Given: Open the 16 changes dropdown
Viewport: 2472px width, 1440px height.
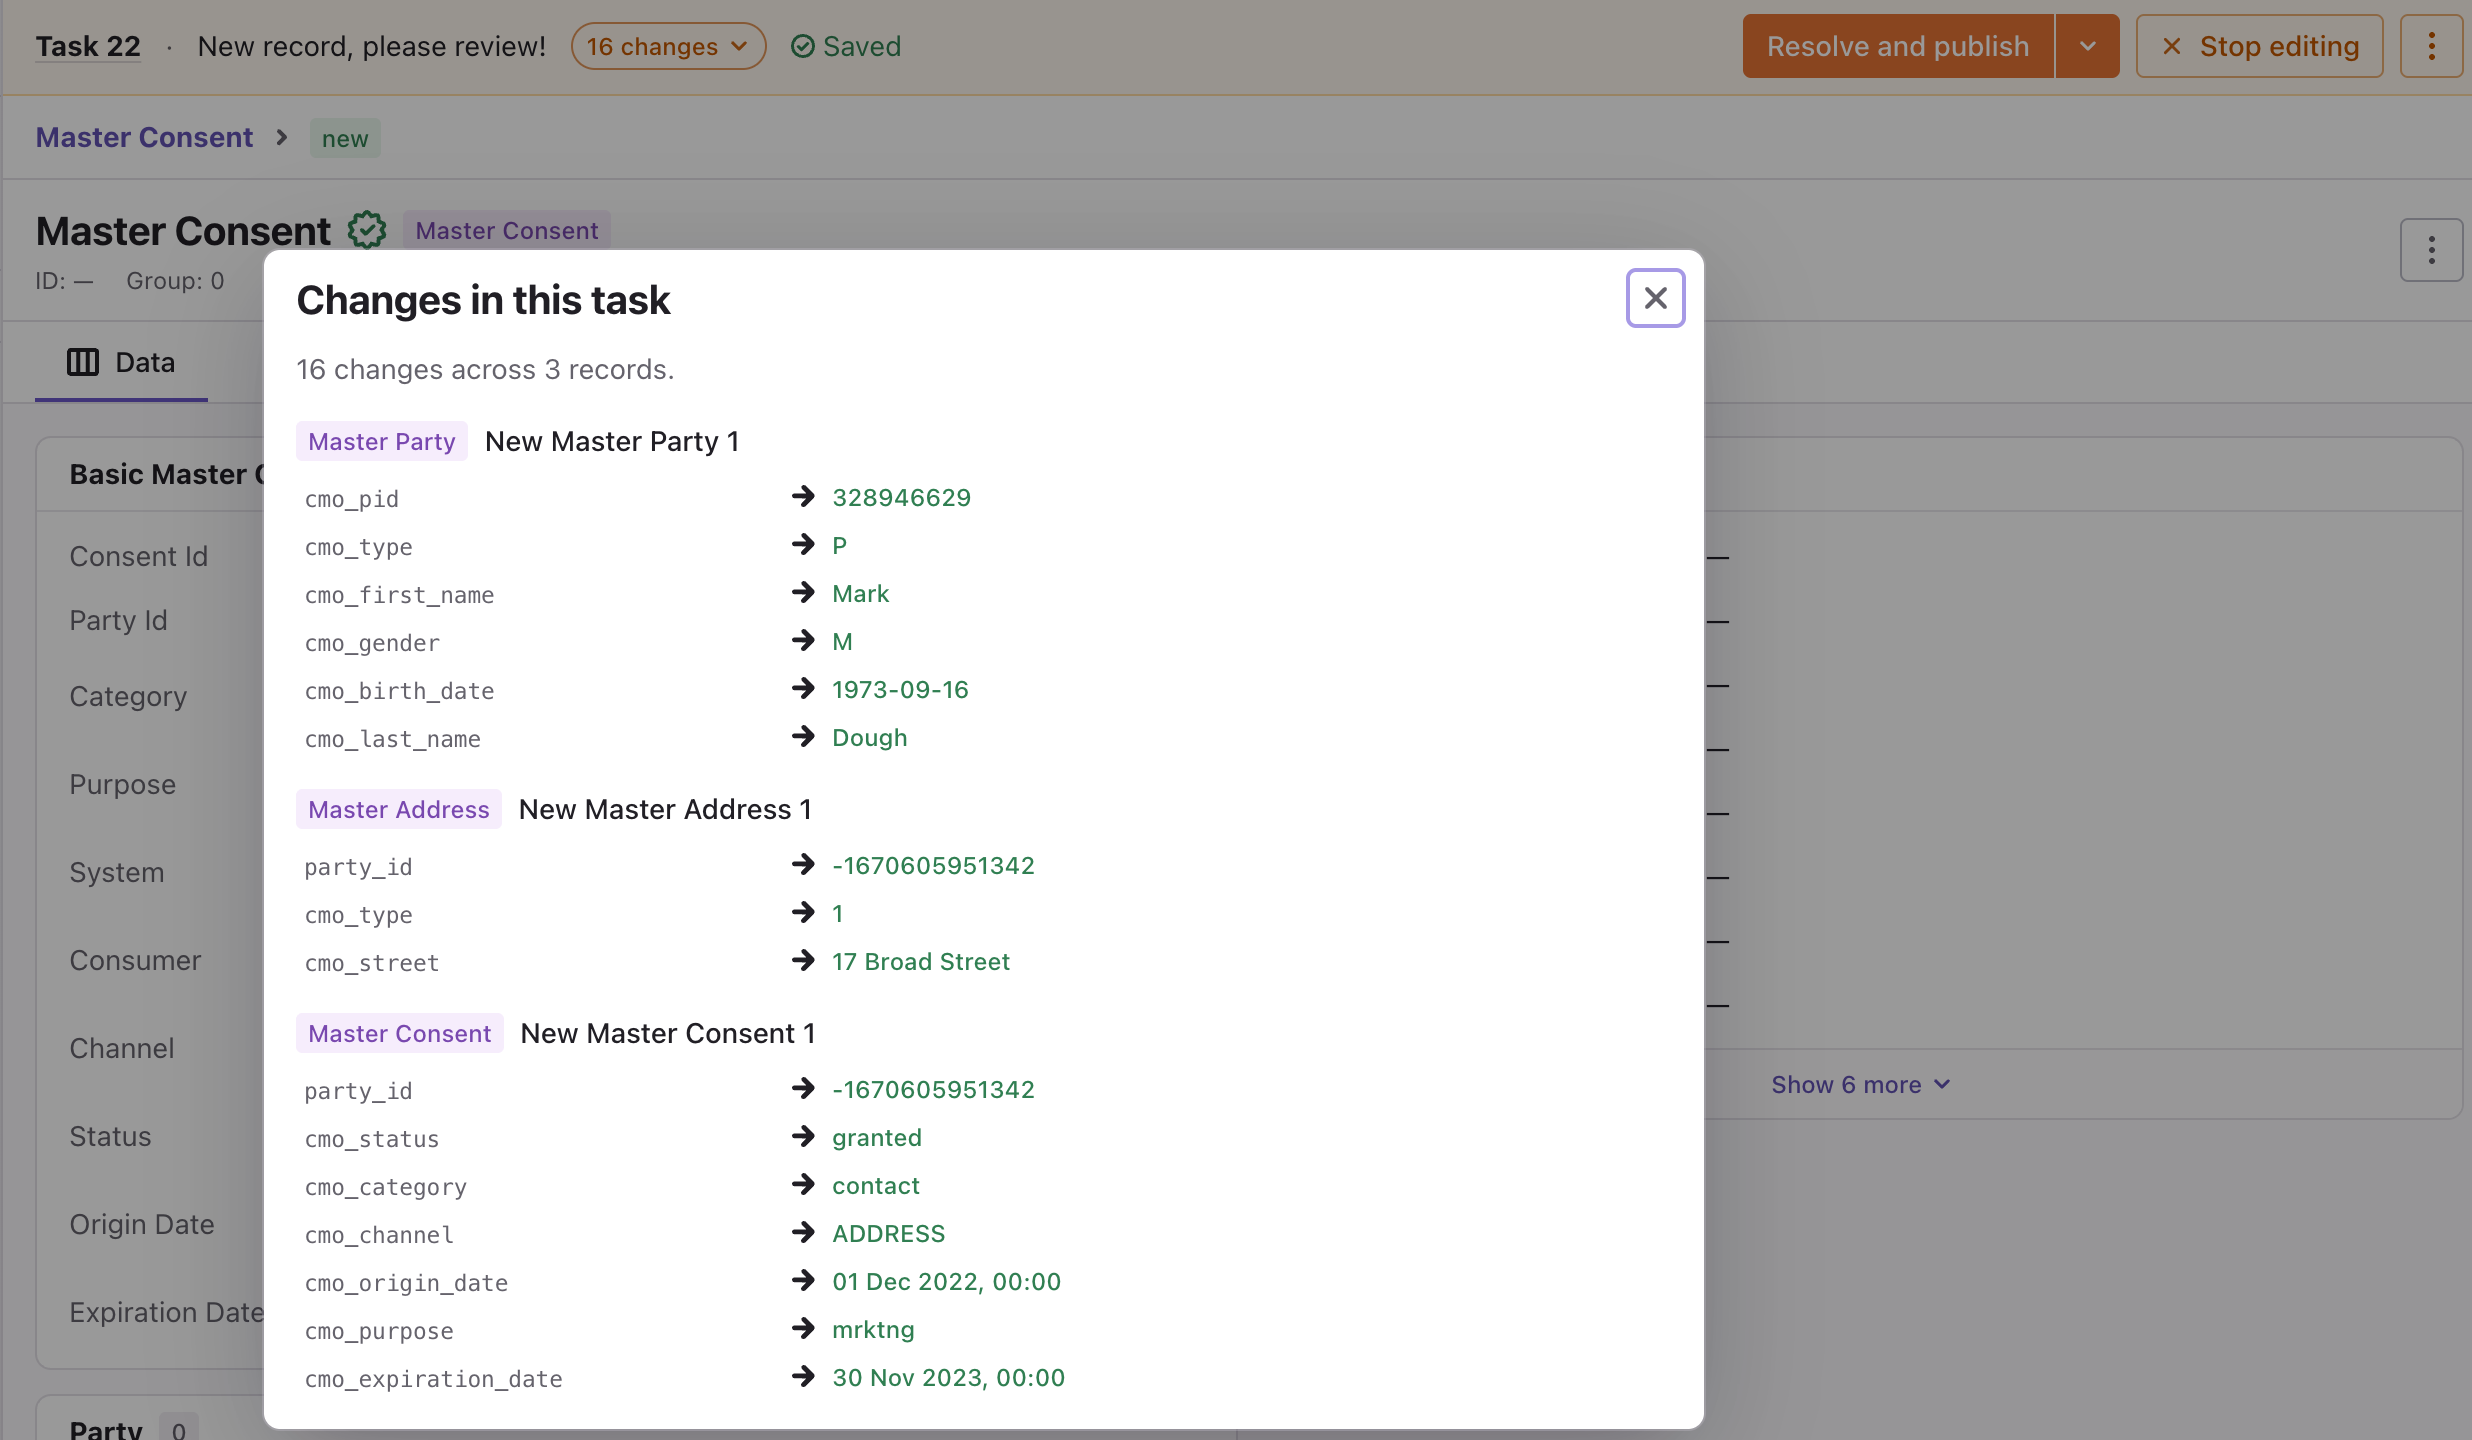Looking at the screenshot, I should click(x=668, y=46).
